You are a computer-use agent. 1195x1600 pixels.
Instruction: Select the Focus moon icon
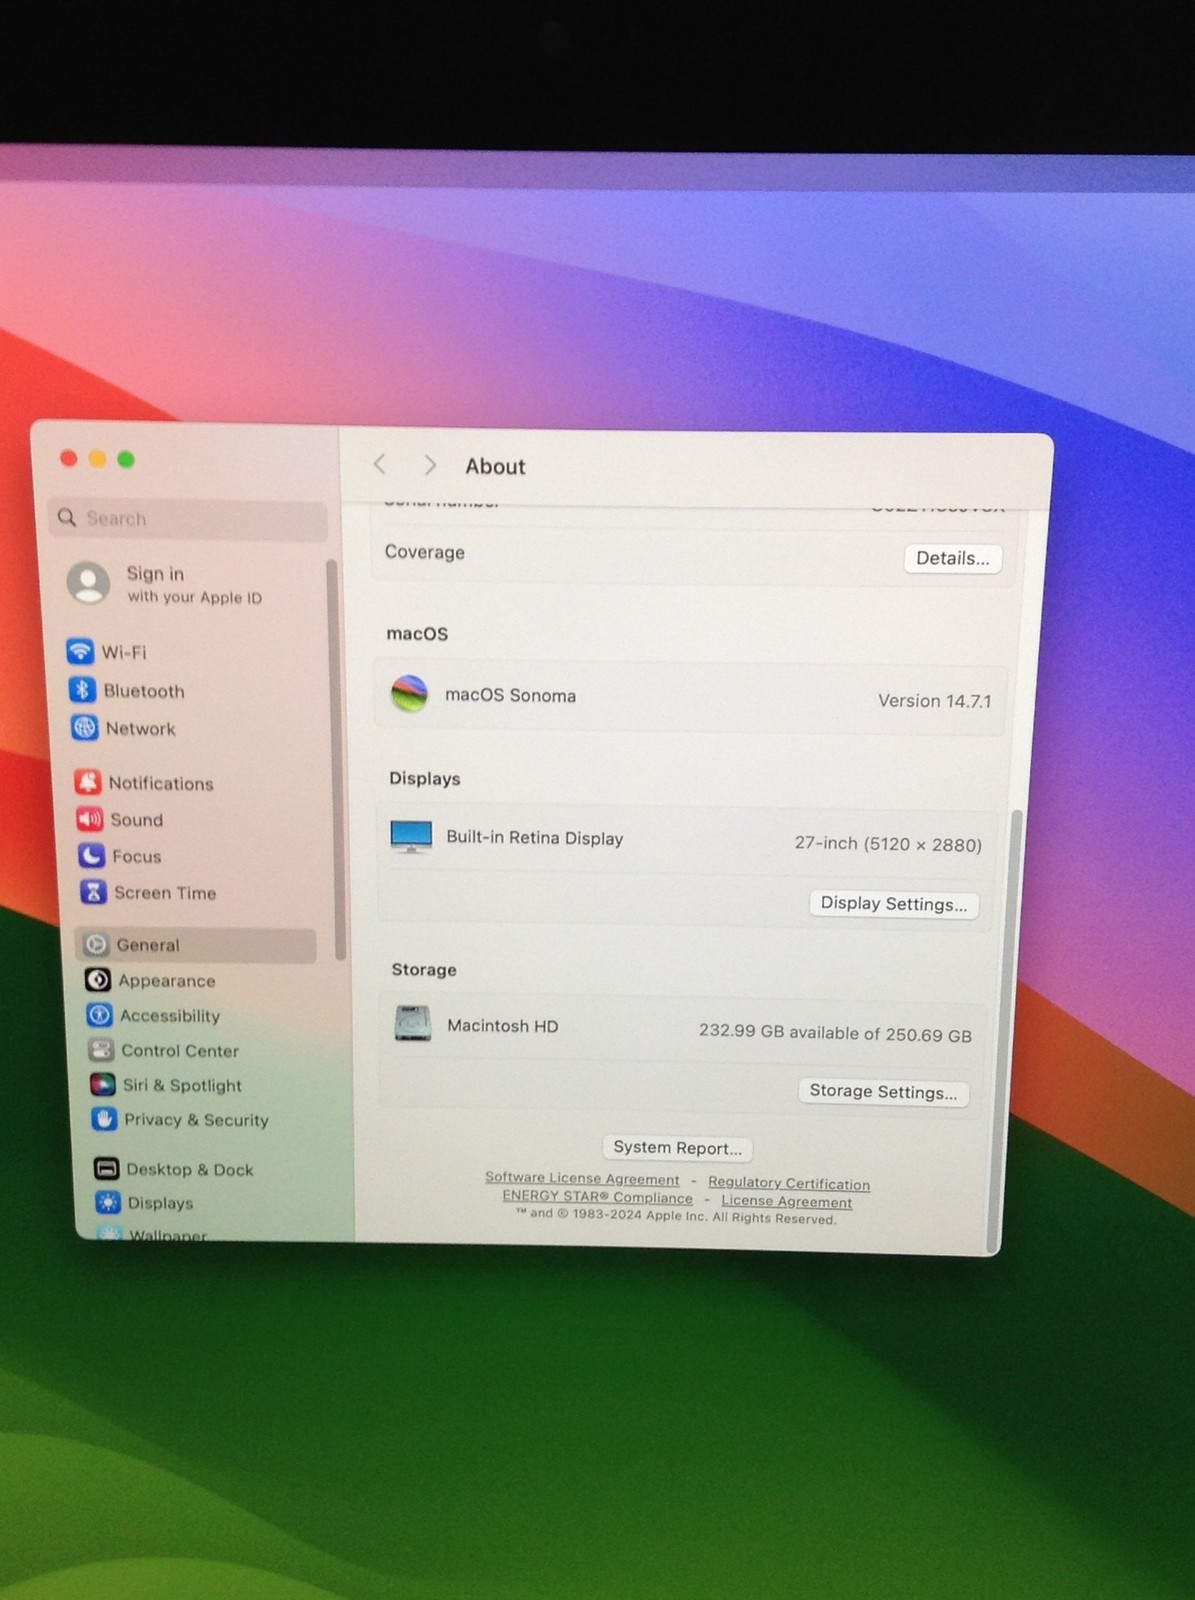pyautogui.click(x=92, y=855)
